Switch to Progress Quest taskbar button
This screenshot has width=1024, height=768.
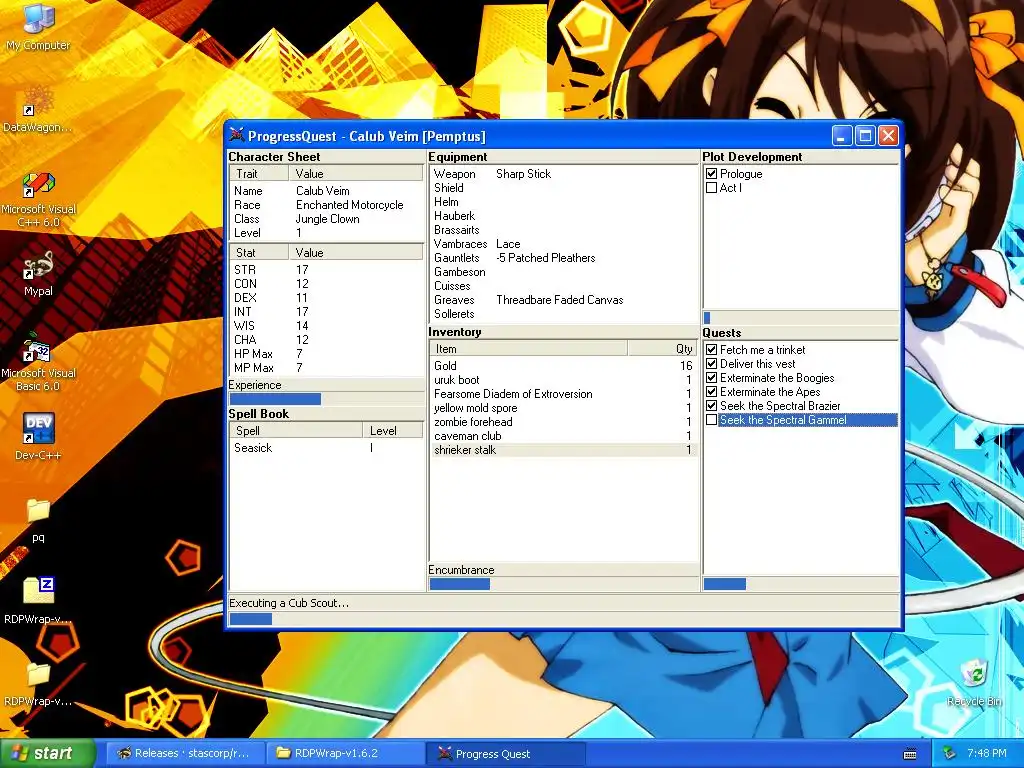click(x=505, y=754)
